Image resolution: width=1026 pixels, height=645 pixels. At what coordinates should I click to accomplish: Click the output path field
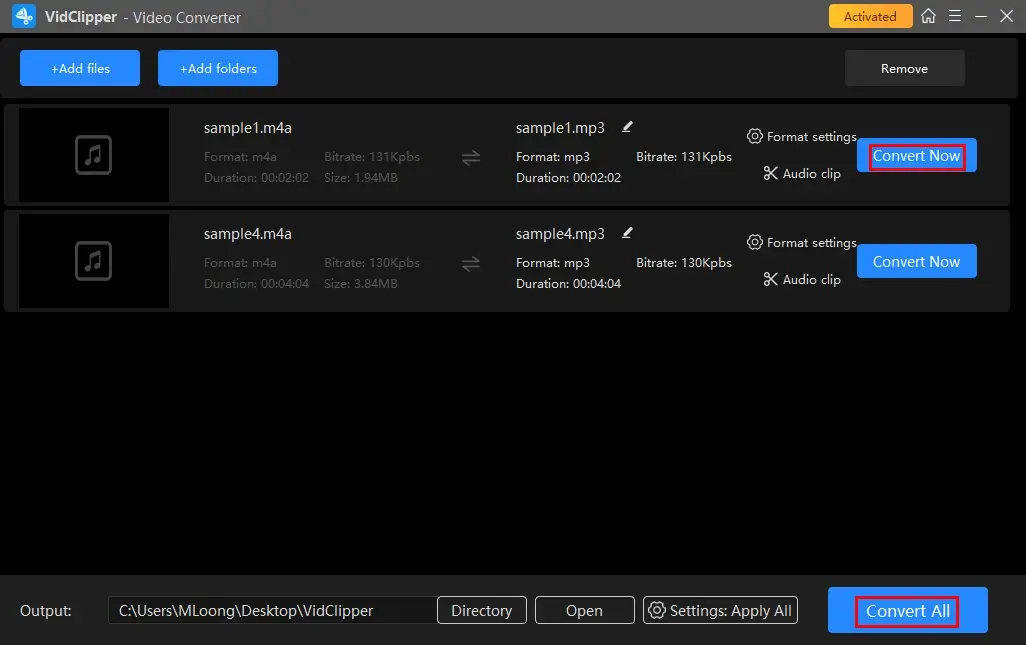coord(272,610)
